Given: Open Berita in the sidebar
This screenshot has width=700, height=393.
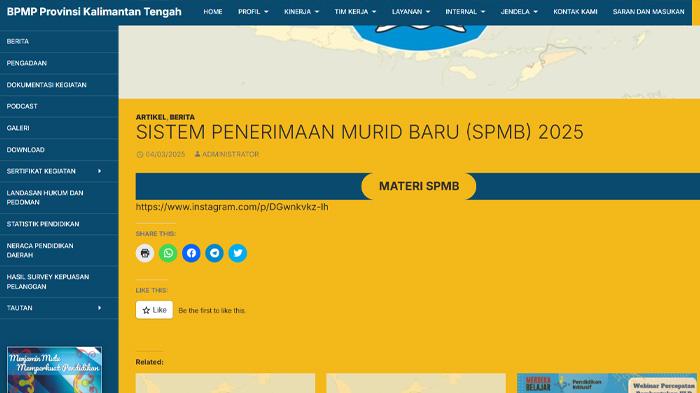Looking at the screenshot, I should pyautogui.click(x=59, y=41).
